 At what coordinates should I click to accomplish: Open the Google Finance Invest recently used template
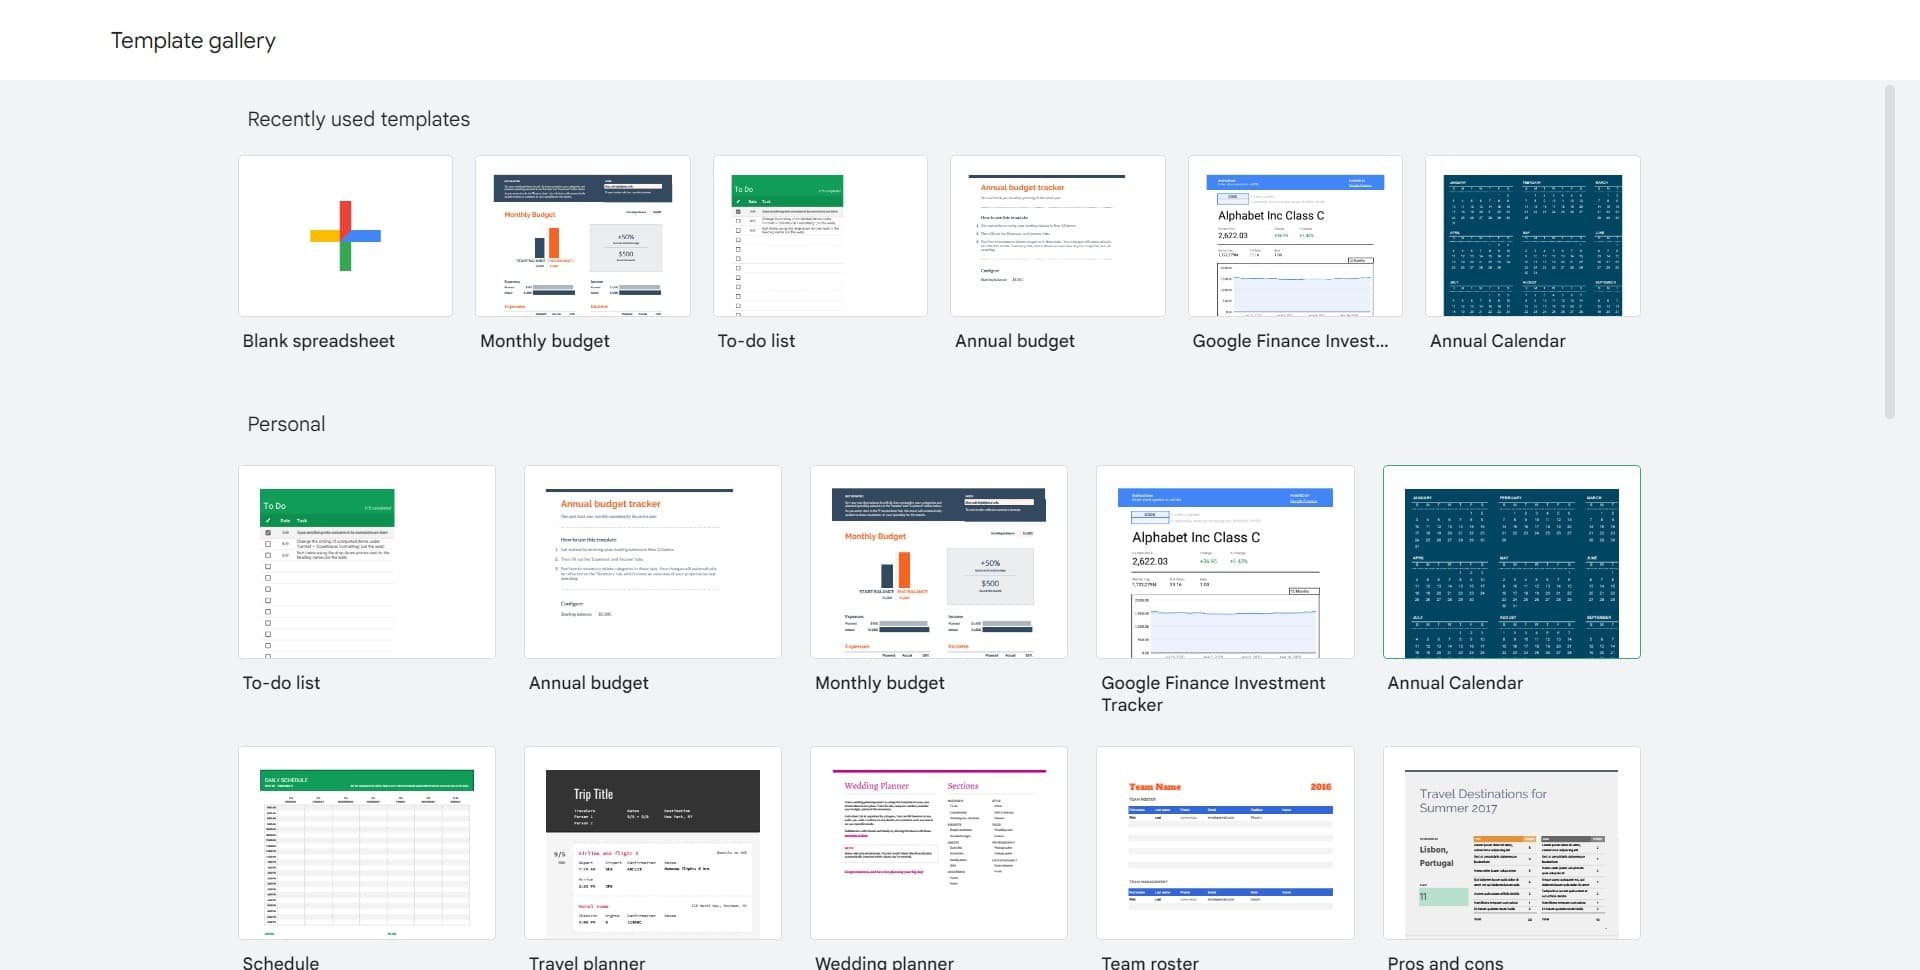1295,235
